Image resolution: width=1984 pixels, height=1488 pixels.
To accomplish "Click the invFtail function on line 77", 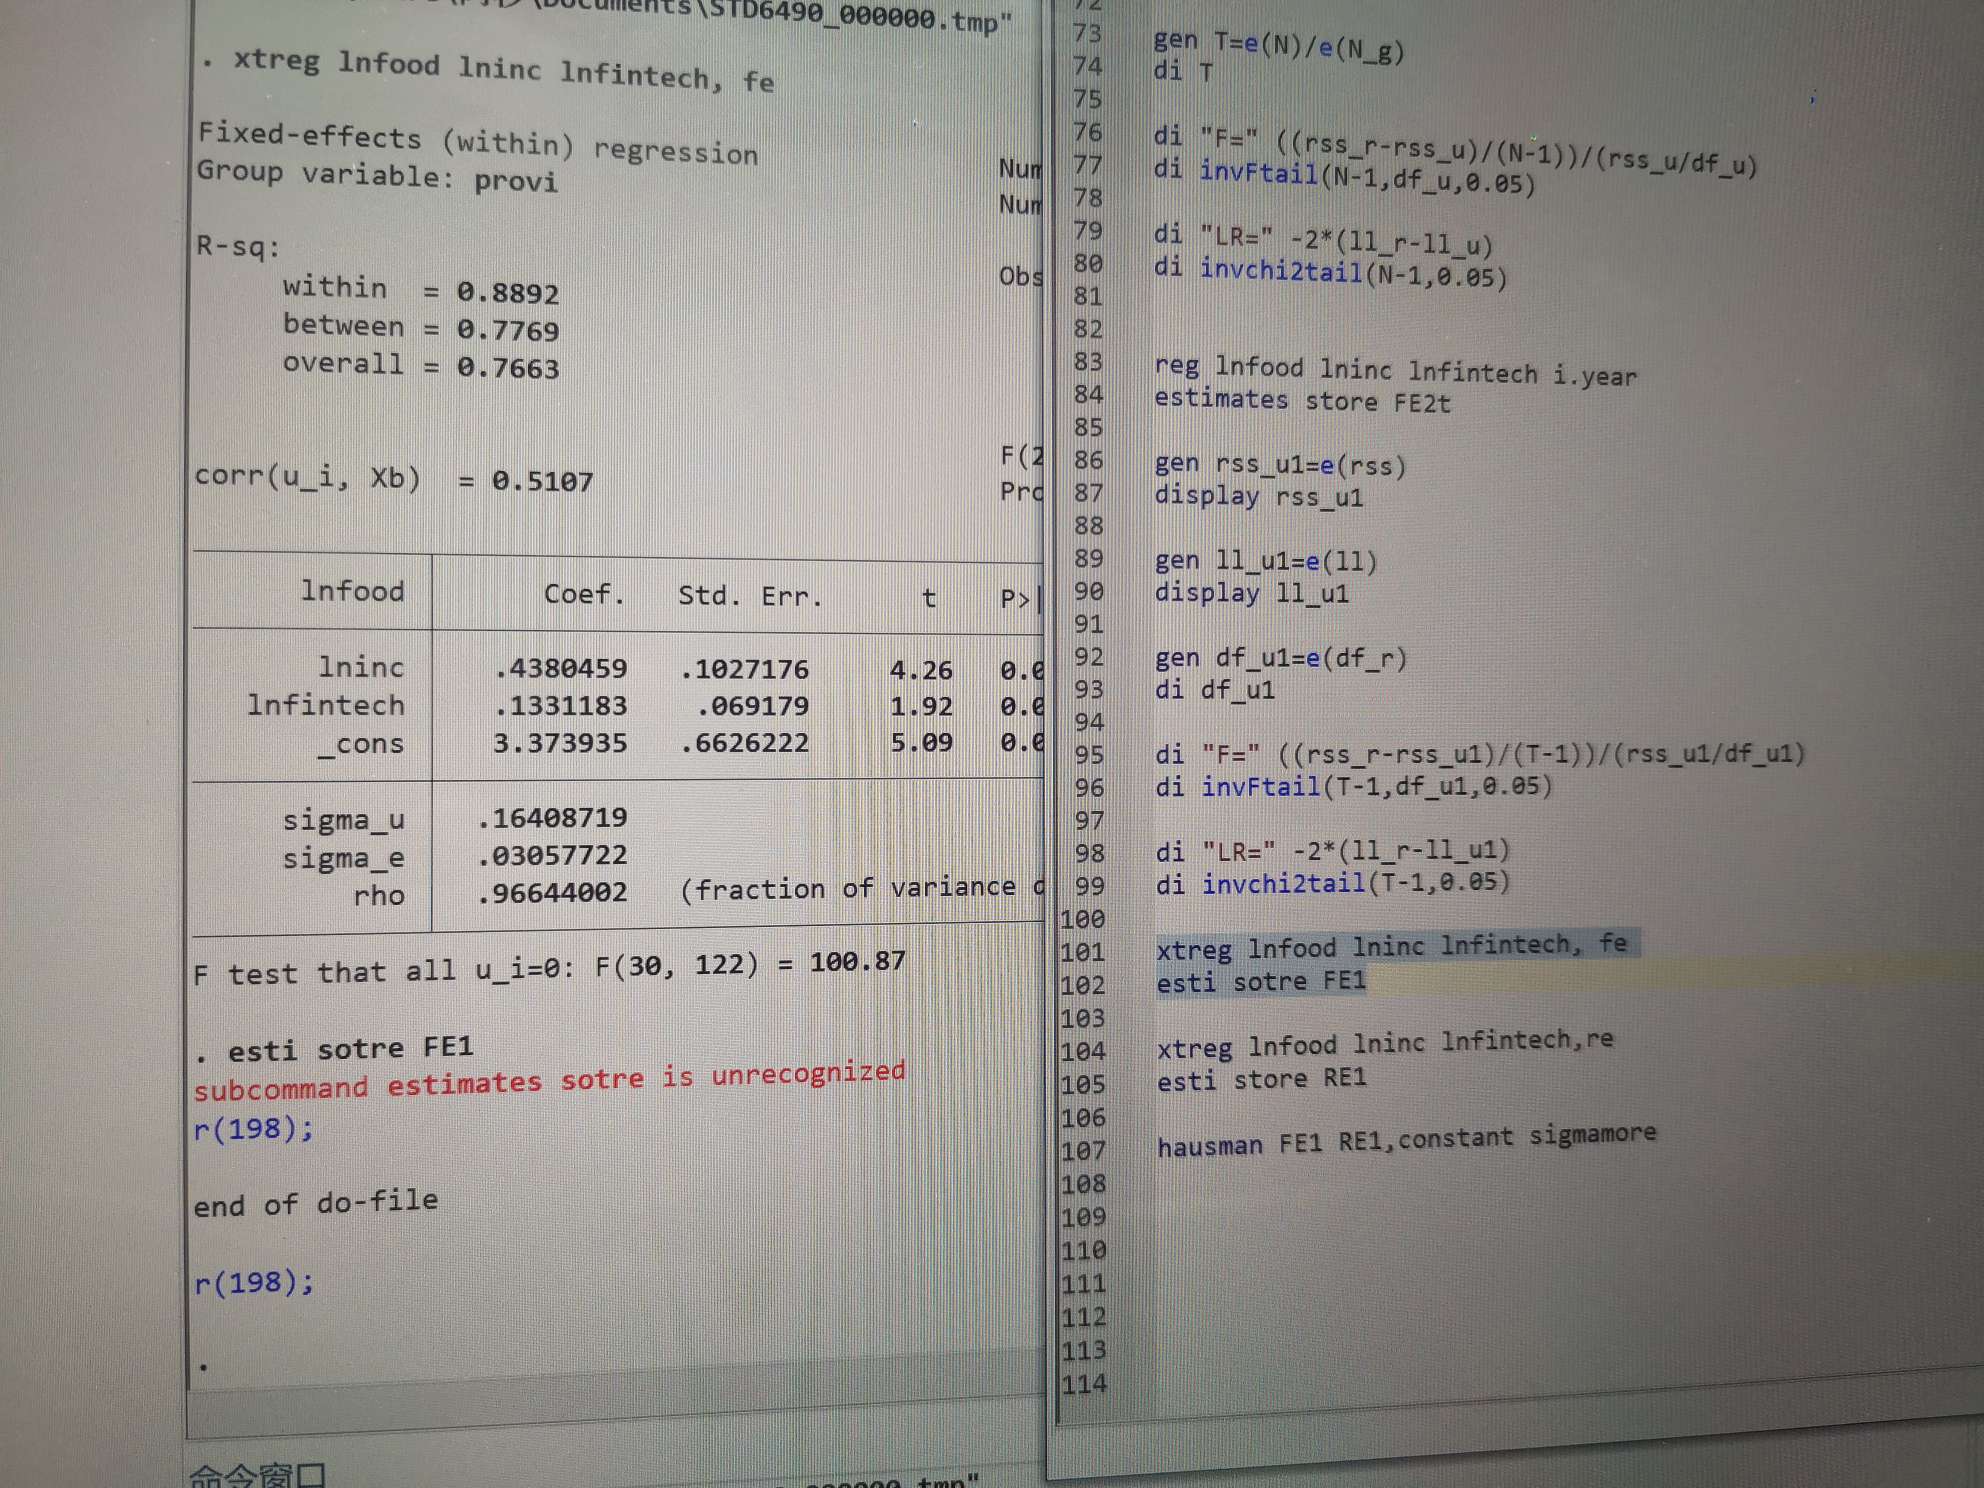I will pyautogui.click(x=1258, y=173).
